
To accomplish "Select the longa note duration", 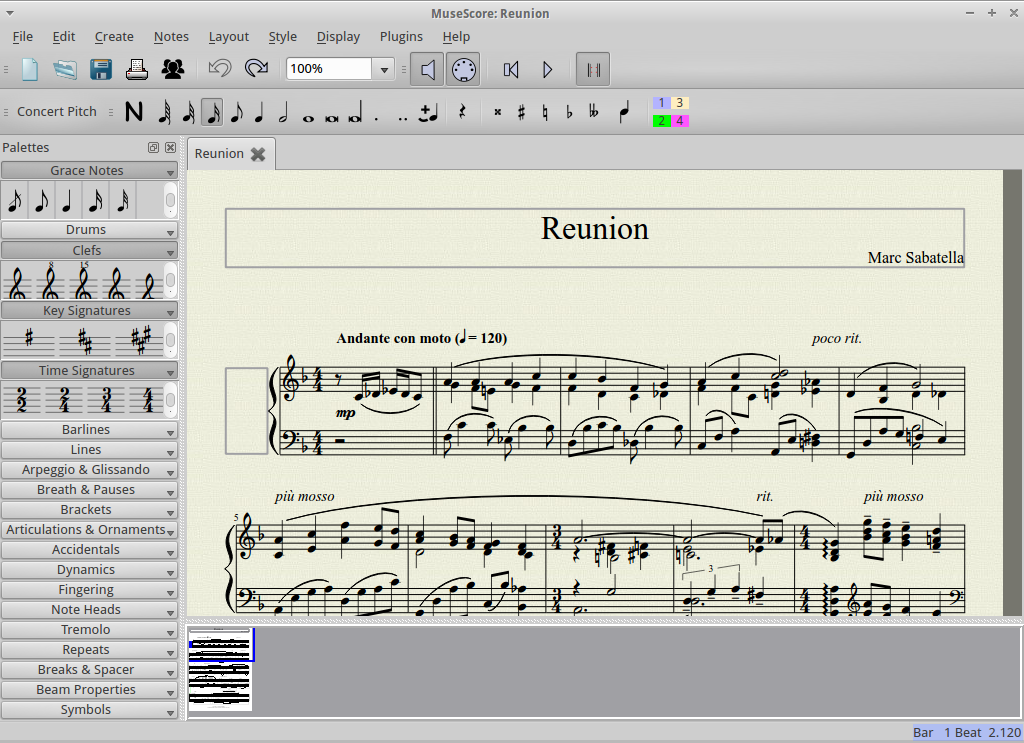I will tap(355, 112).
